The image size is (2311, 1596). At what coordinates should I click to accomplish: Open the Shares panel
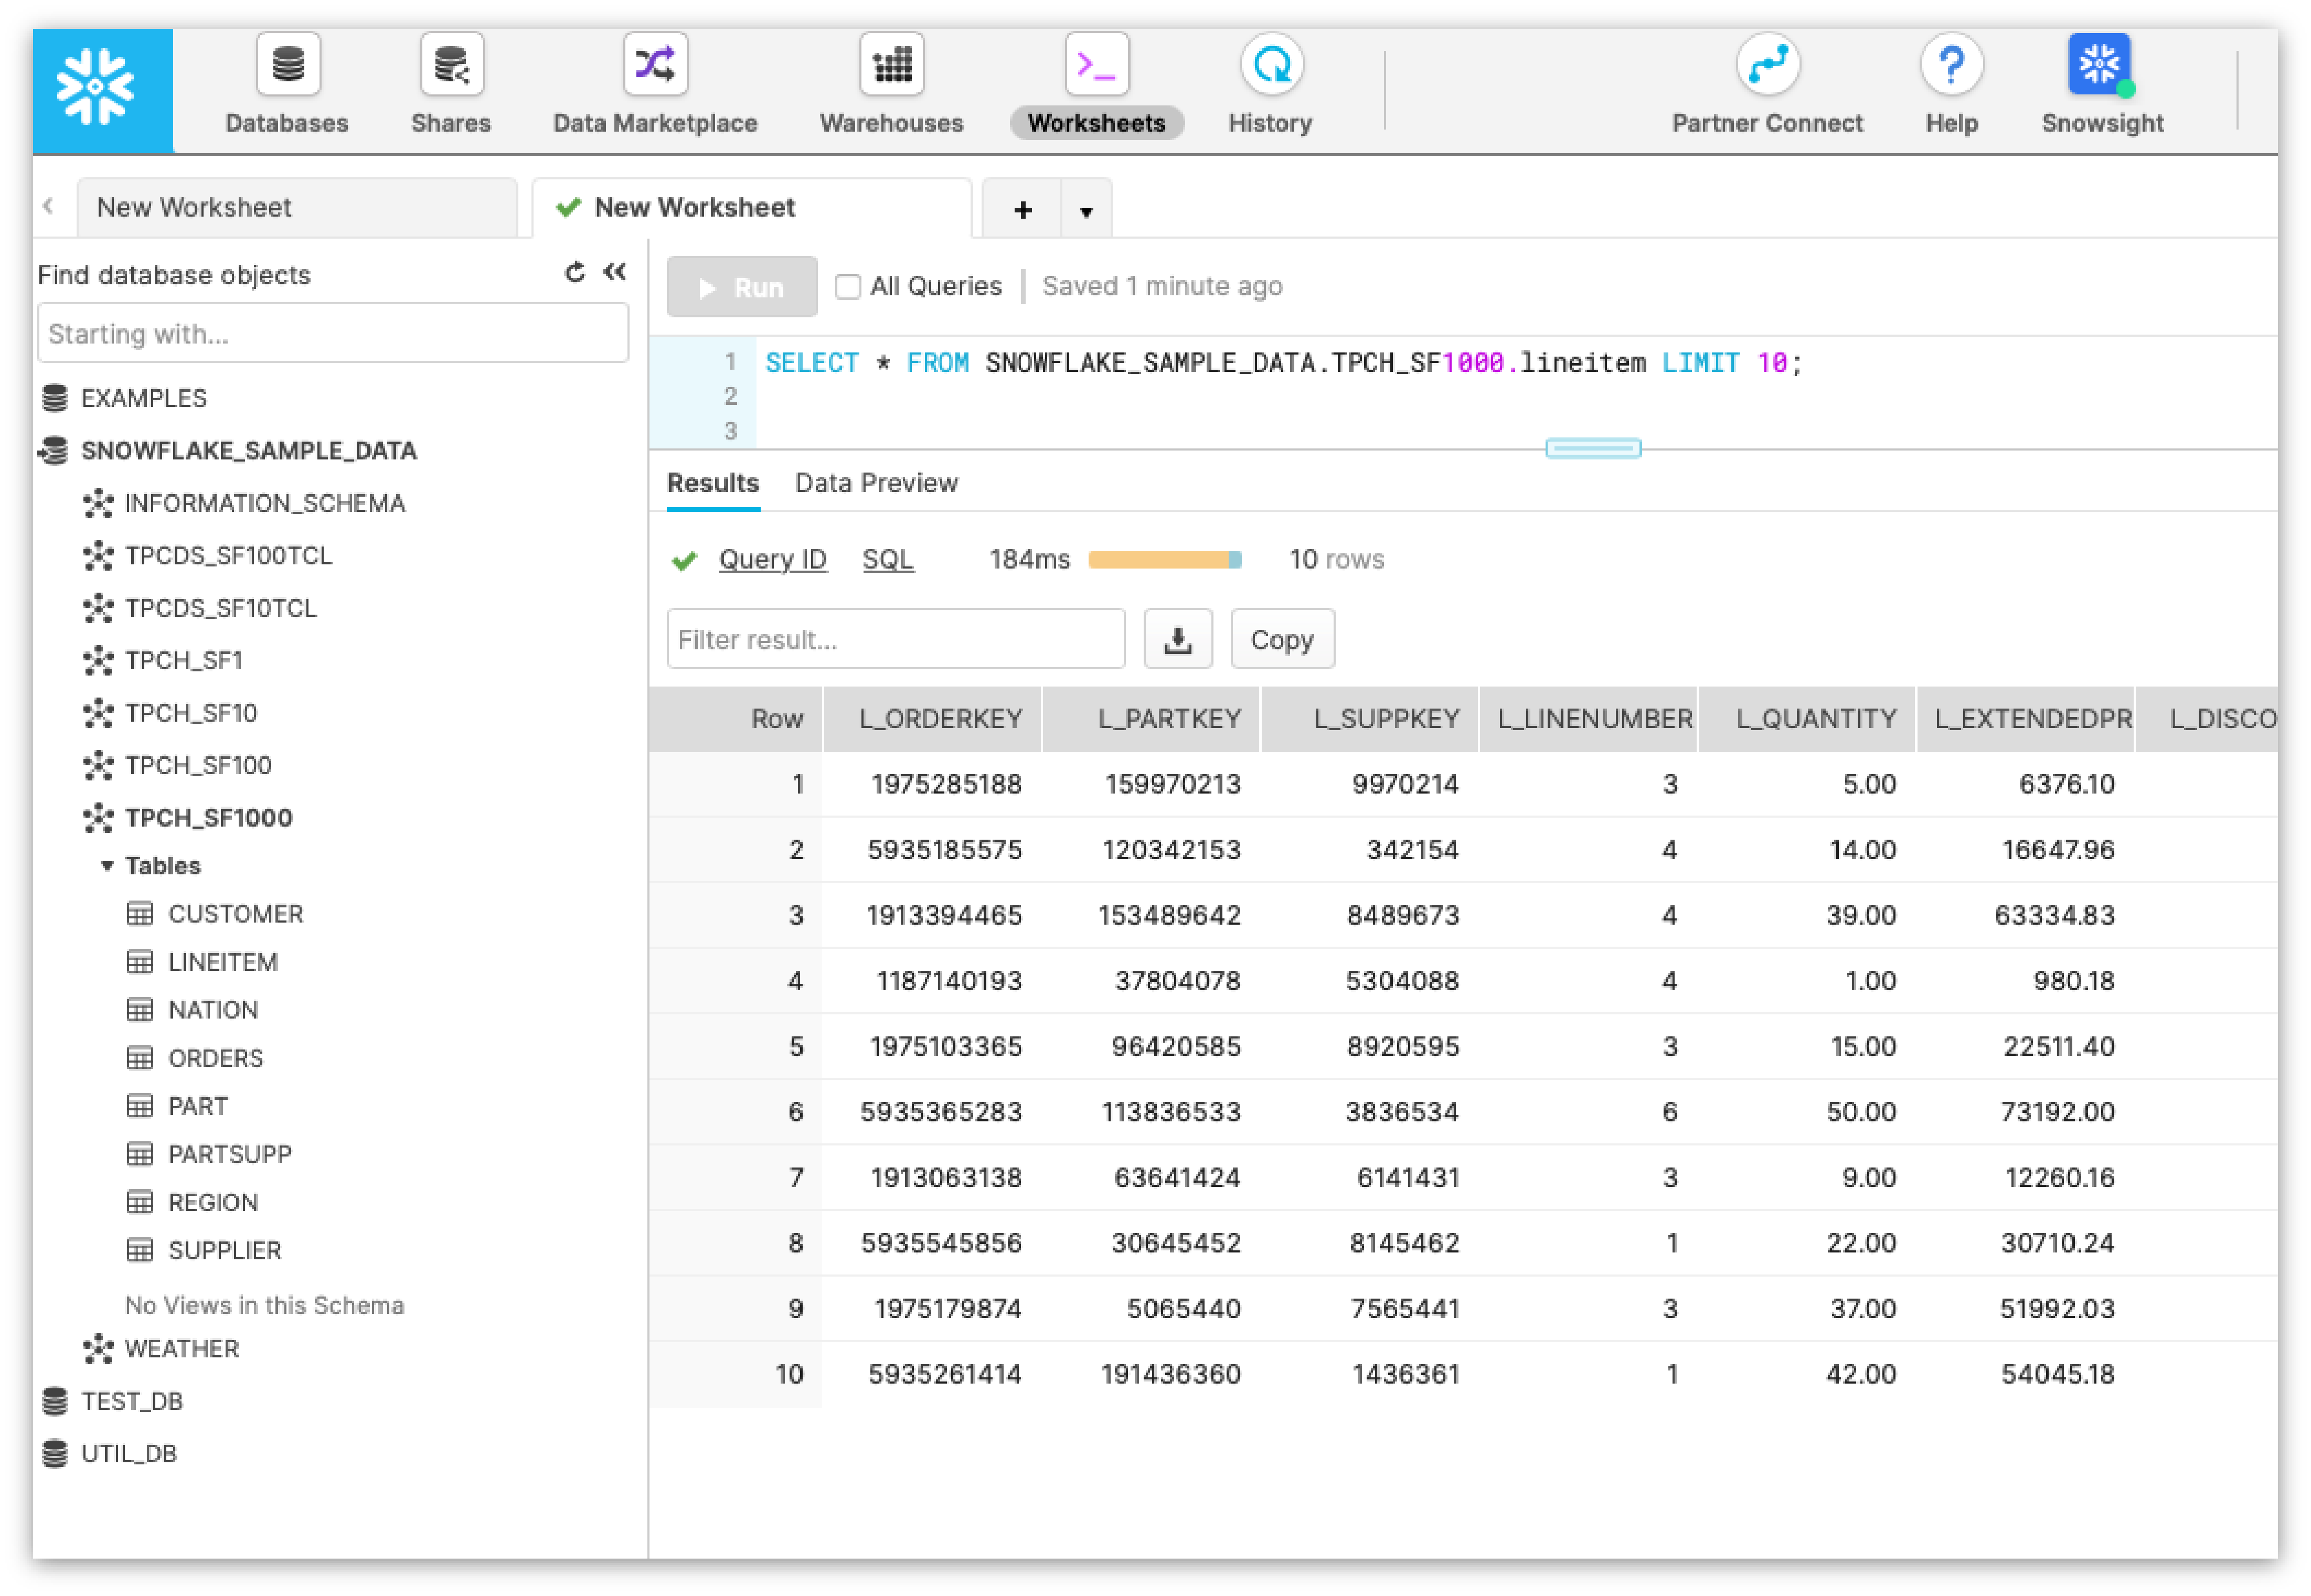(451, 85)
